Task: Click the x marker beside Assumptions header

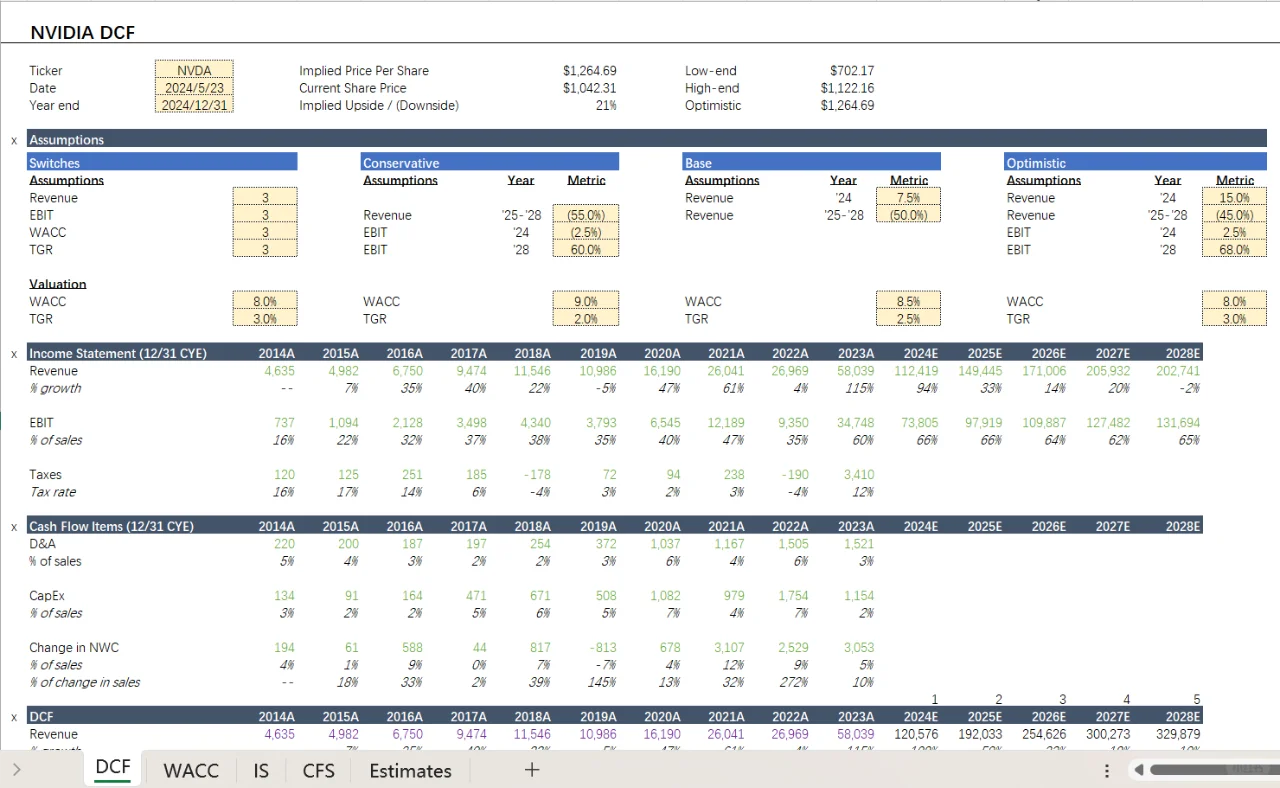Action: (x=14, y=140)
